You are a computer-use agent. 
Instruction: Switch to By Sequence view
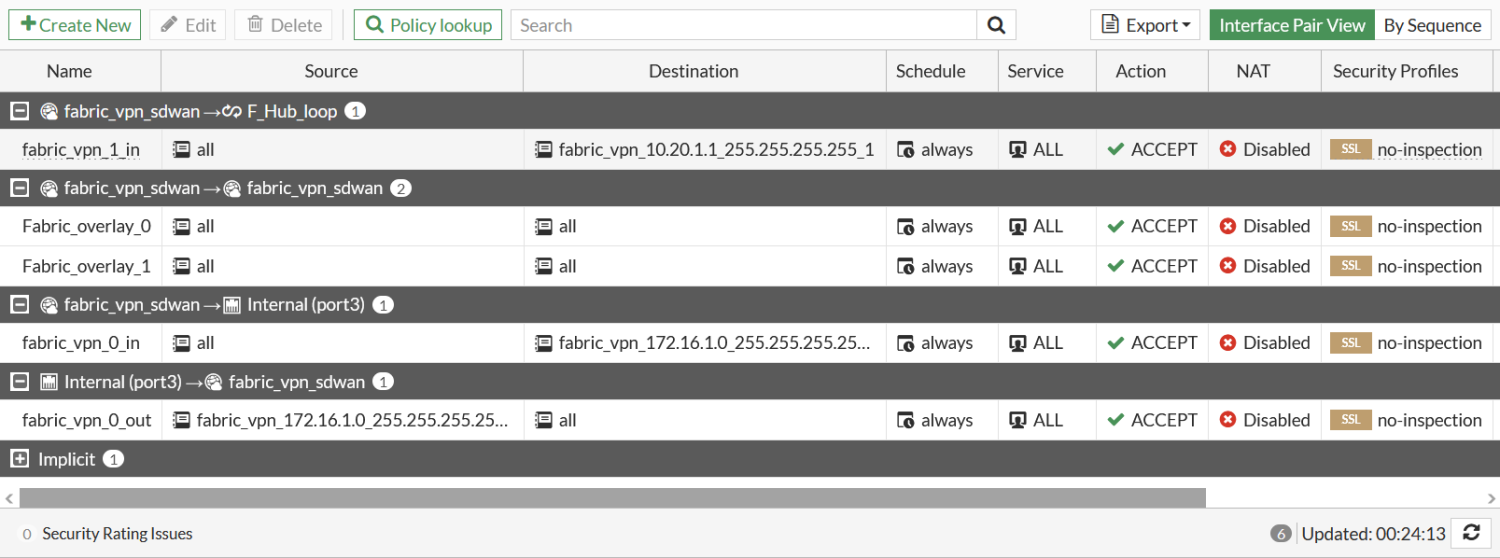click(1432, 25)
